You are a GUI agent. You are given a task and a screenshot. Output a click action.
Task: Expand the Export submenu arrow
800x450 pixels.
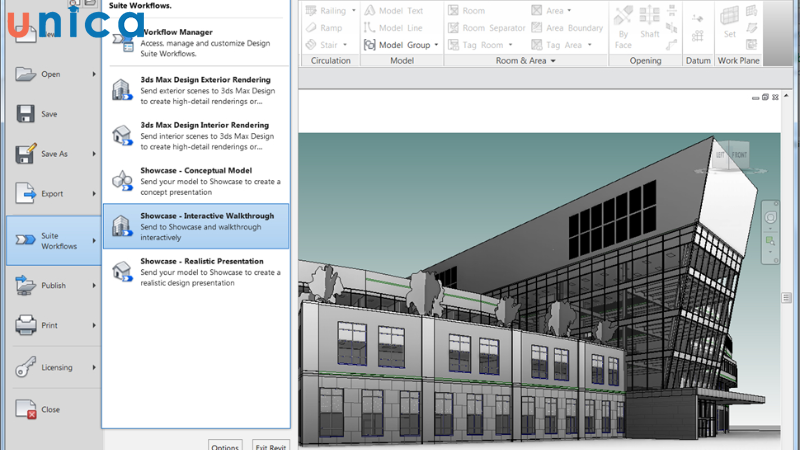(x=94, y=193)
